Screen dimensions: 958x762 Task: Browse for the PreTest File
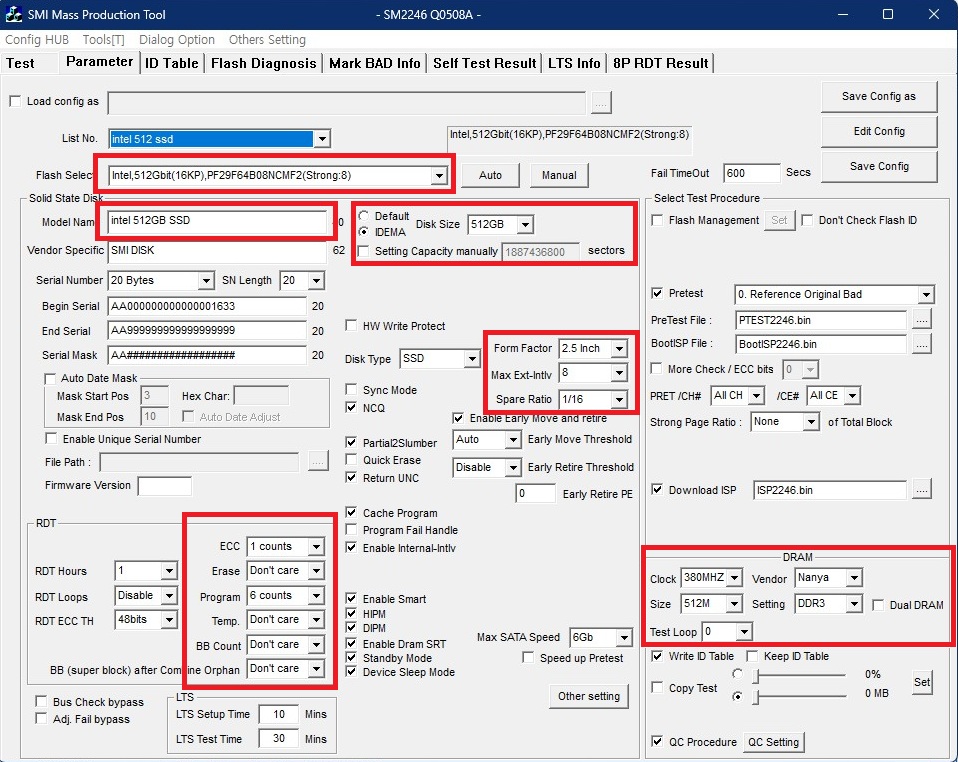tap(922, 320)
